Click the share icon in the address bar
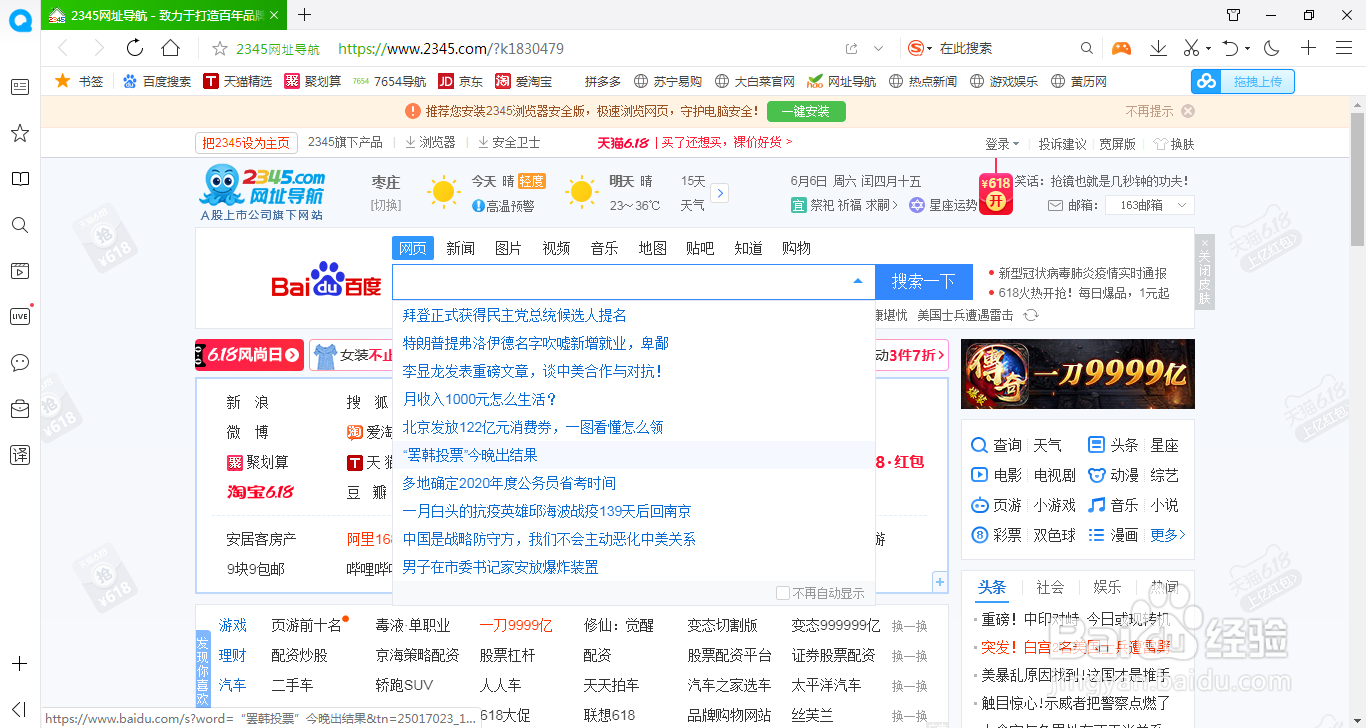 click(x=851, y=48)
